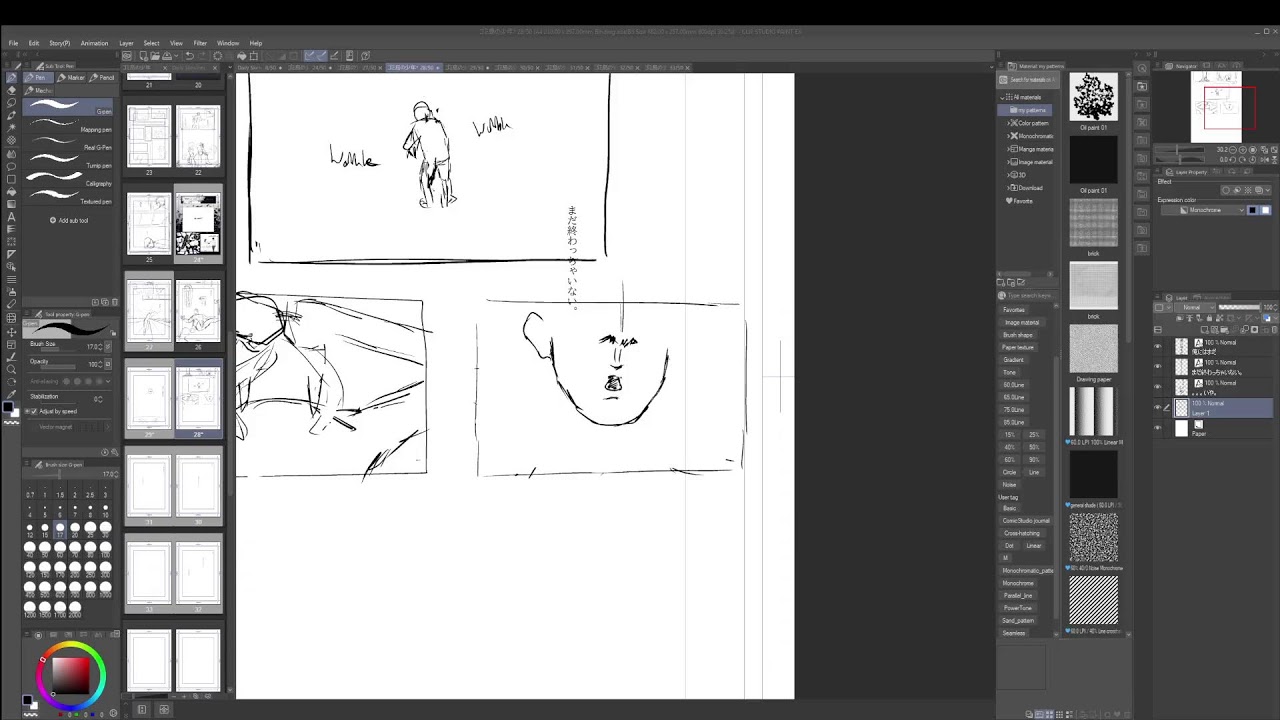Screen dimensions: 1280x720
Task: Select the Lasso selection tool
Action: click(x=12, y=102)
